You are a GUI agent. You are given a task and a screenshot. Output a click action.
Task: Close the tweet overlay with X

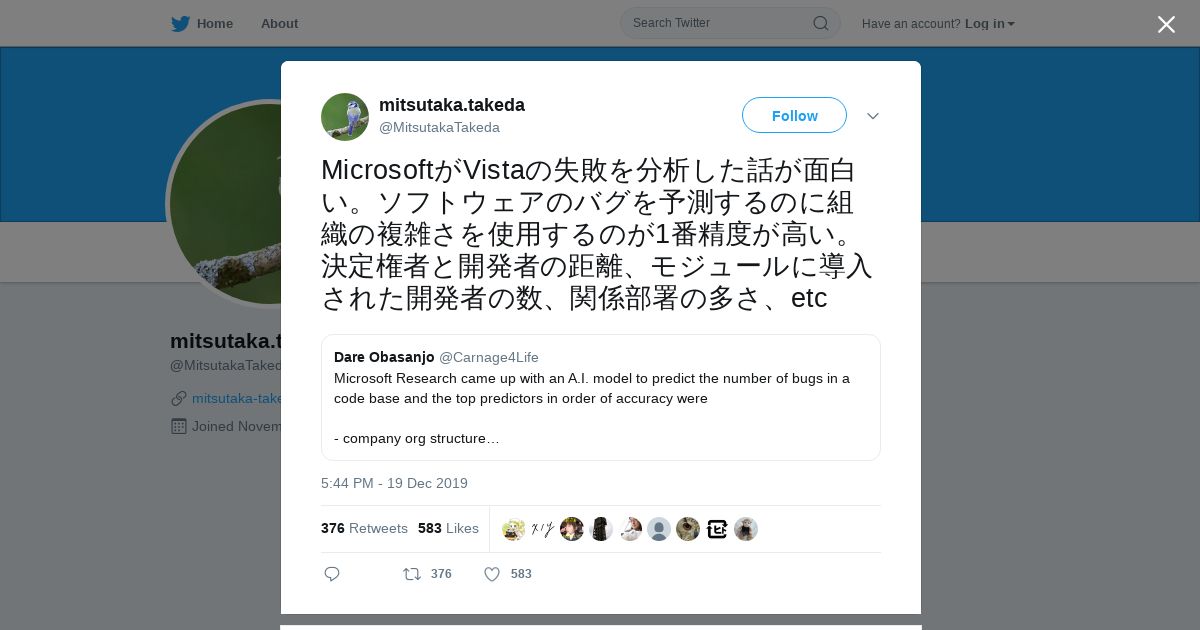pyautogui.click(x=1166, y=24)
